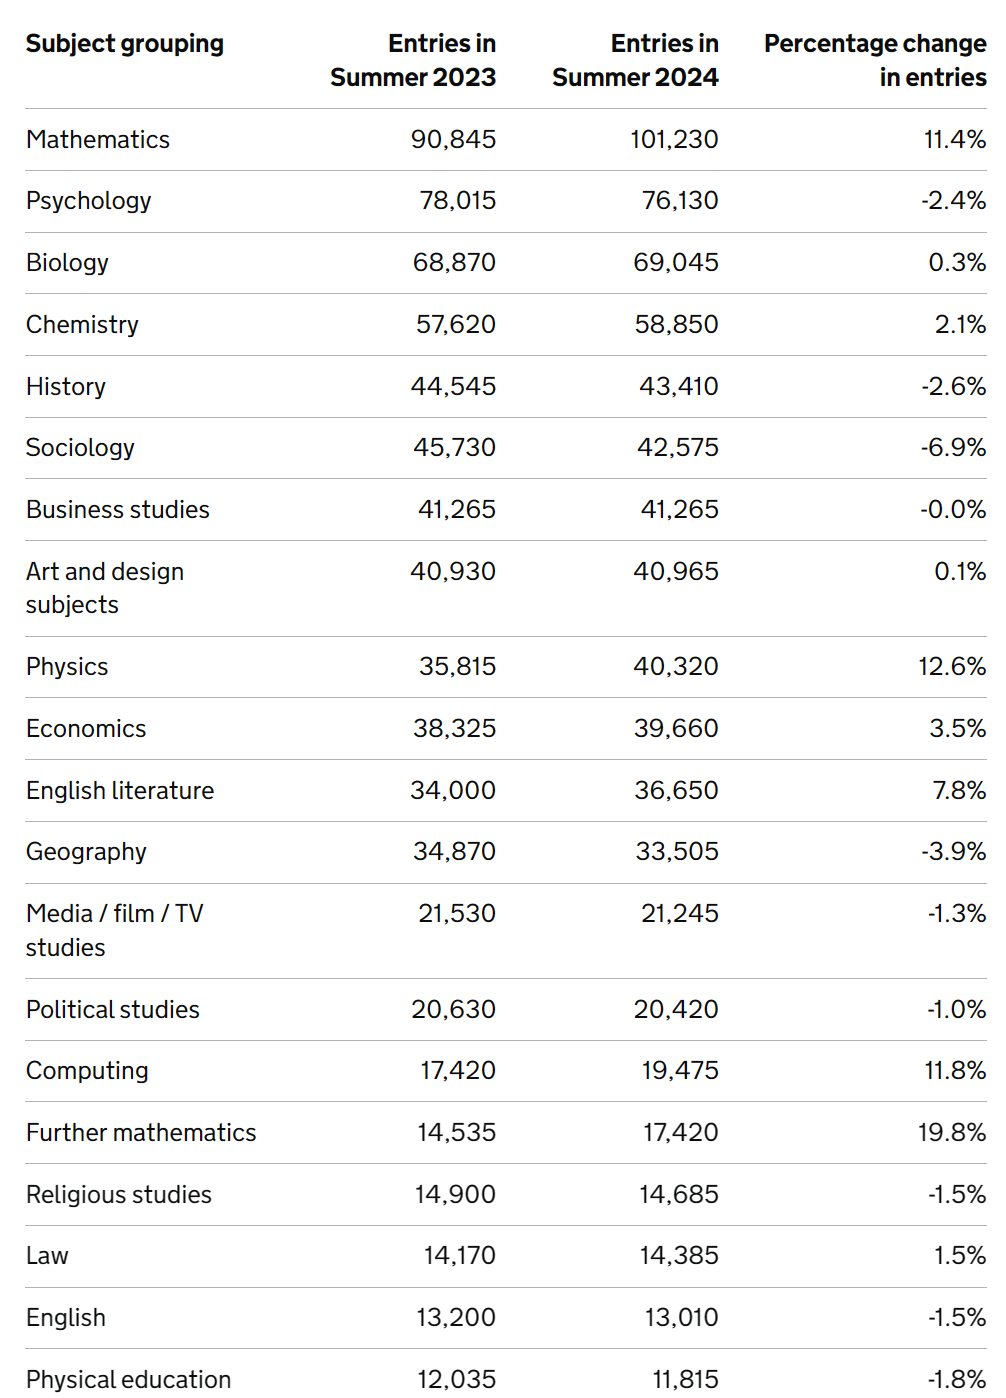The width and height of the screenshot is (1006, 1398).
Task: Click the Art and design subjects cell
Action: pyautogui.click(x=105, y=588)
